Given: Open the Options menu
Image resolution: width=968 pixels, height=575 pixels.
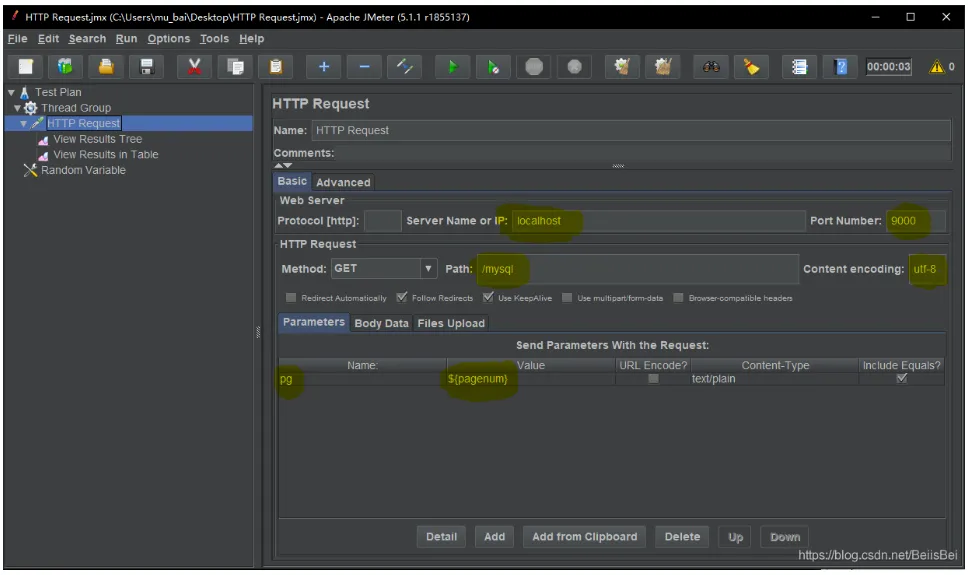Looking at the screenshot, I should [168, 39].
